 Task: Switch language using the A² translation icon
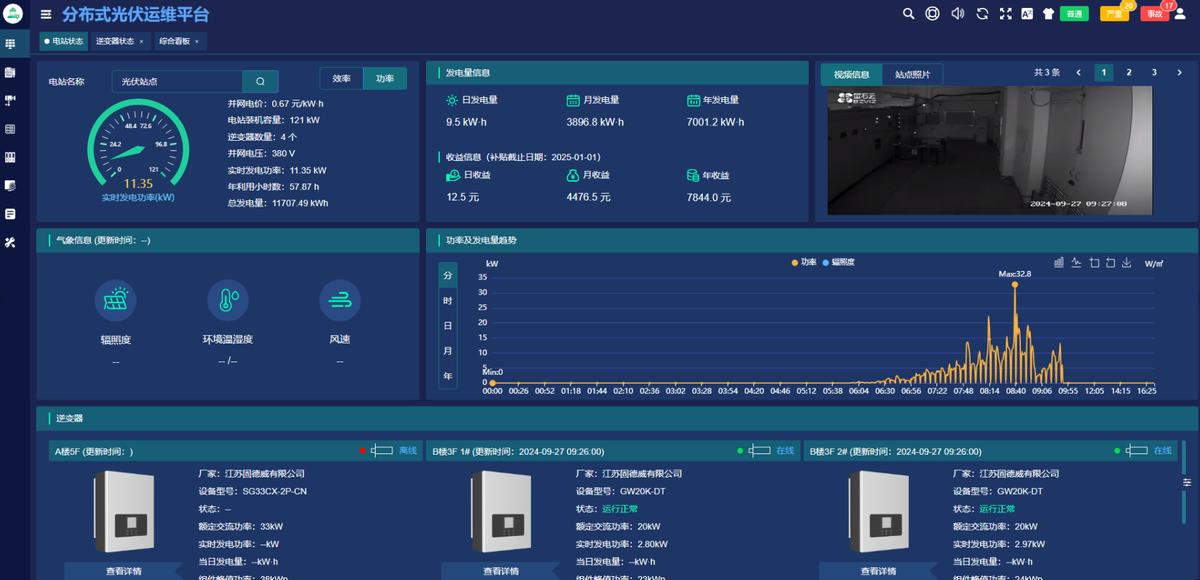coord(1027,15)
